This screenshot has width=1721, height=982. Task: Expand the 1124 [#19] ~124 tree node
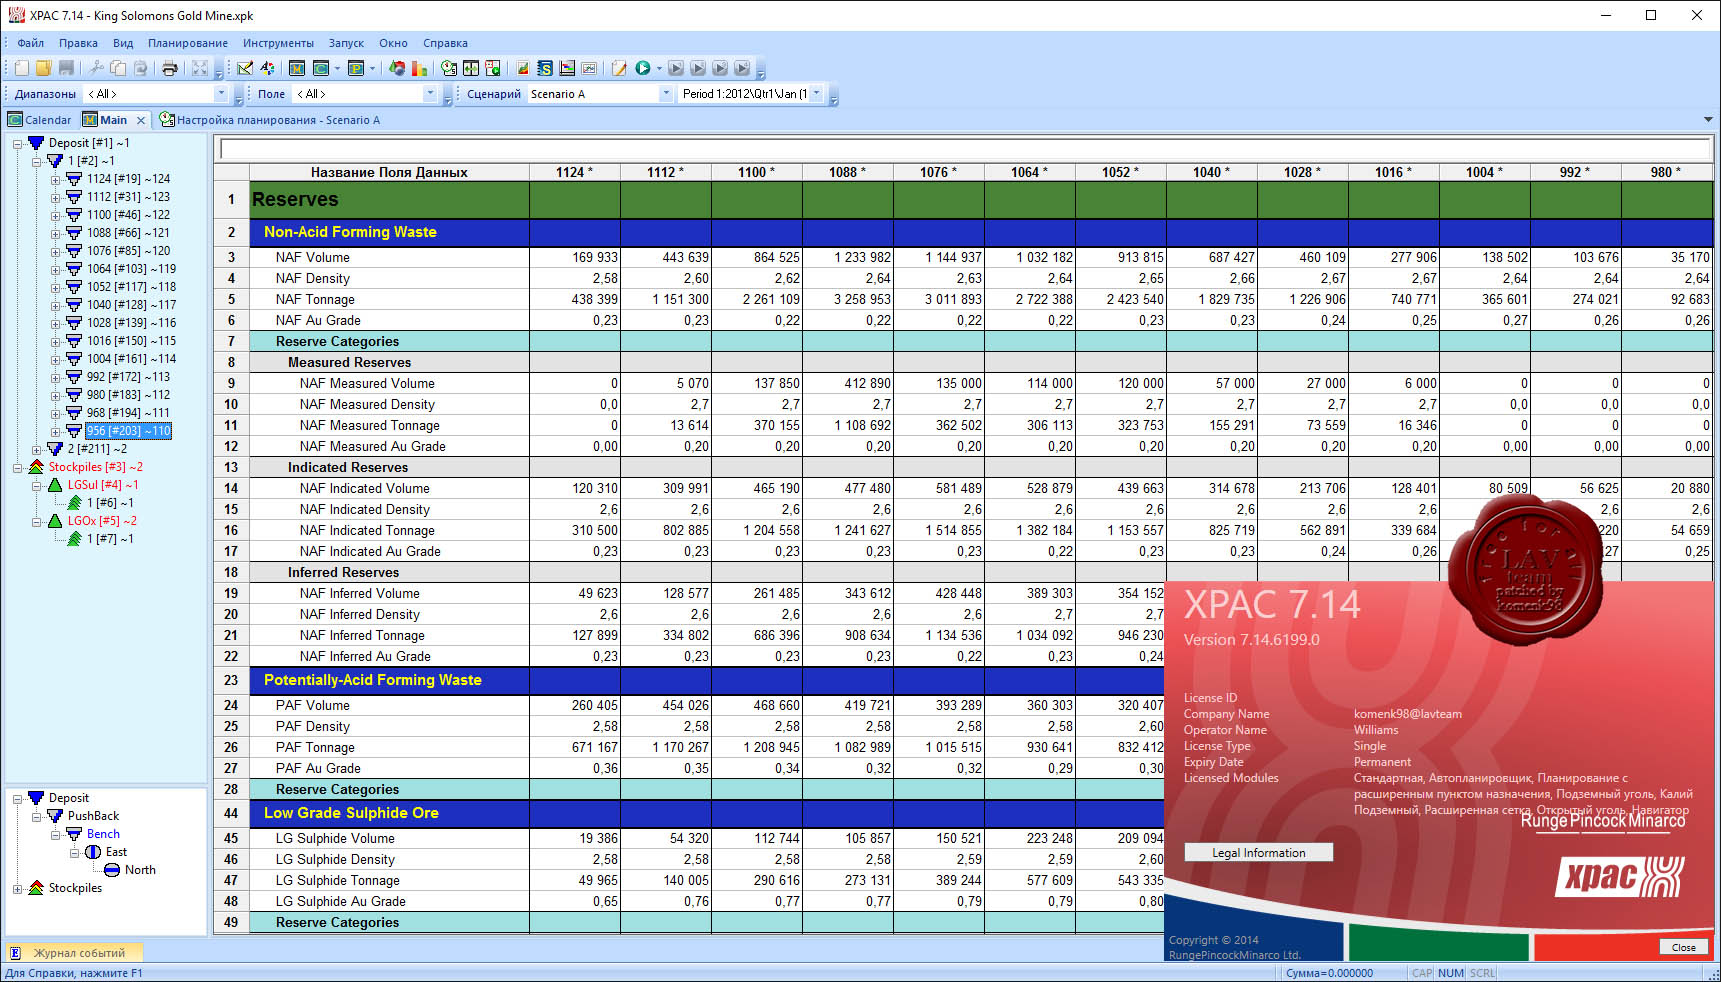[56, 179]
